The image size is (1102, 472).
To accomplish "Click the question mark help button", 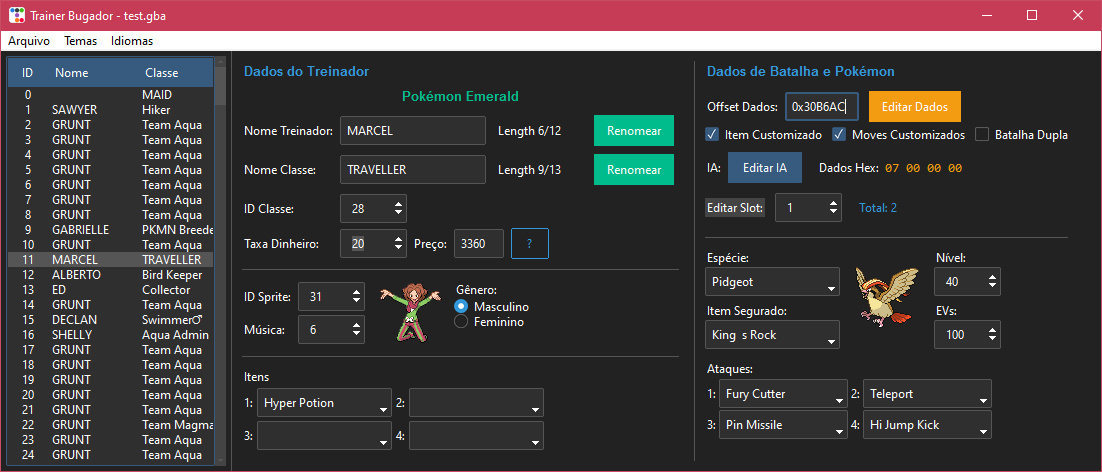I will (529, 244).
